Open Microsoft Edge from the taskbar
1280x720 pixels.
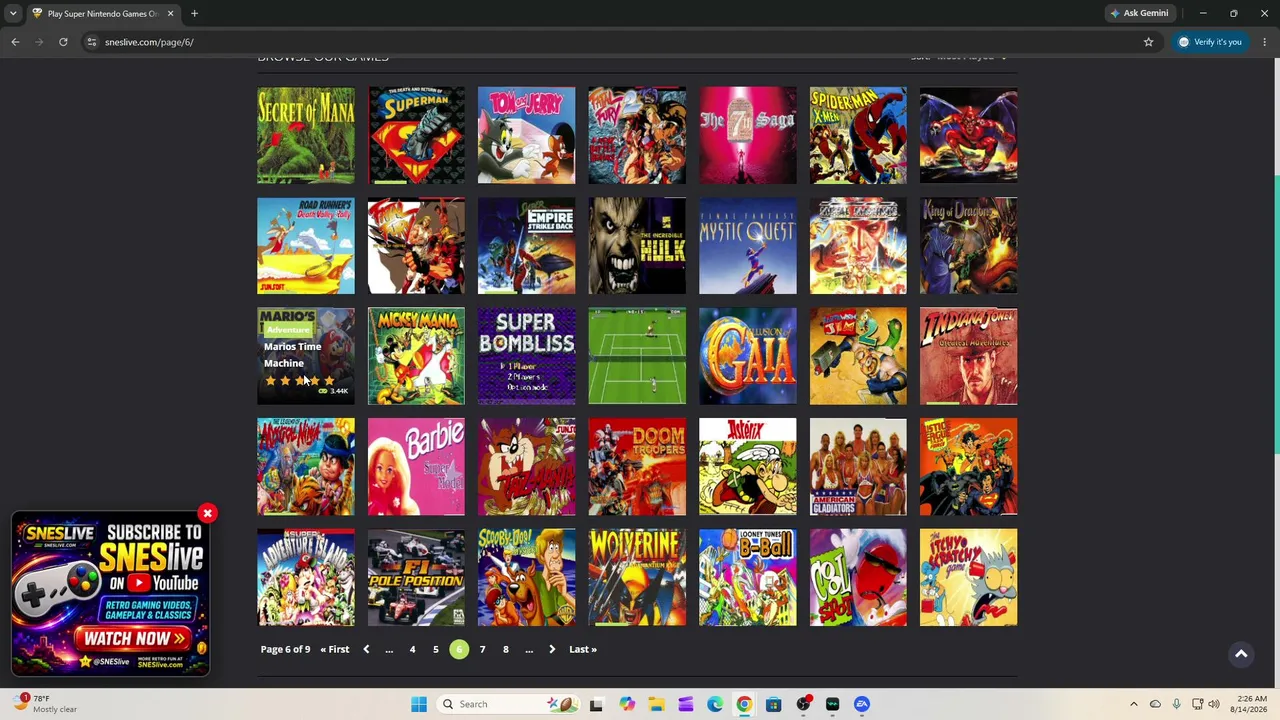click(x=715, y=704)
